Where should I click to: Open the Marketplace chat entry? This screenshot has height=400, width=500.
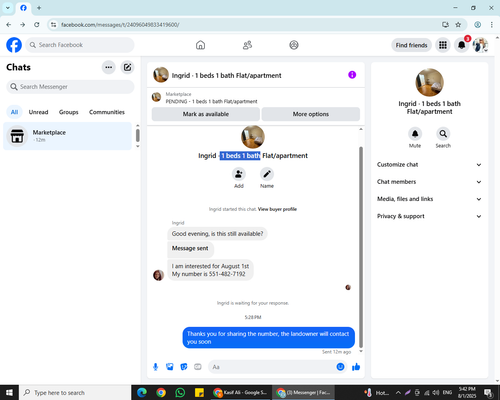(68, 136)
